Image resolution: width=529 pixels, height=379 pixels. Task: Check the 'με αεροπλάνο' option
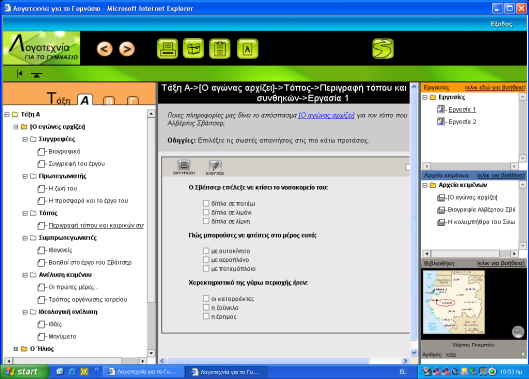[206, 259]
